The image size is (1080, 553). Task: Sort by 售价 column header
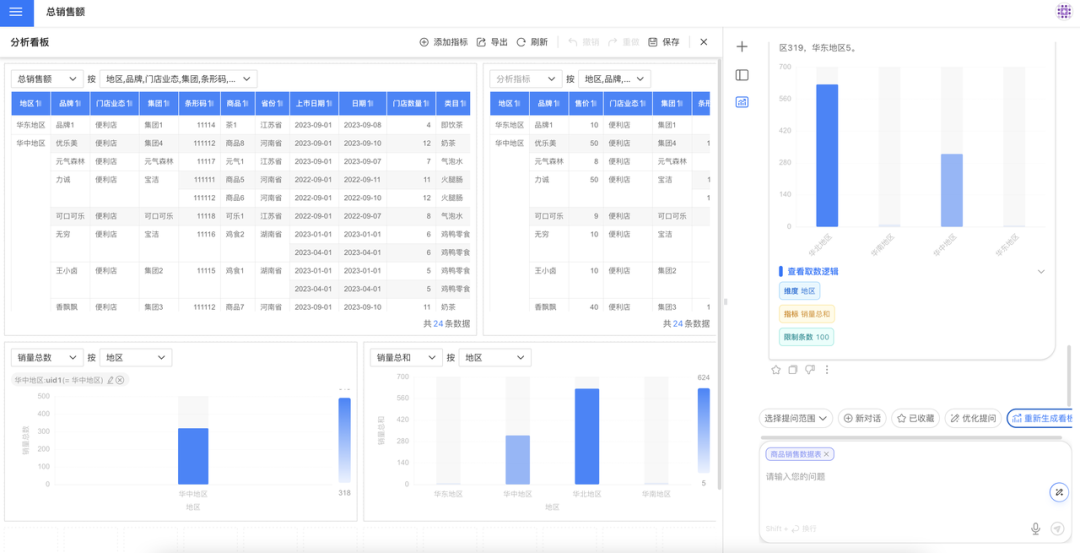[x=585, y=103]
